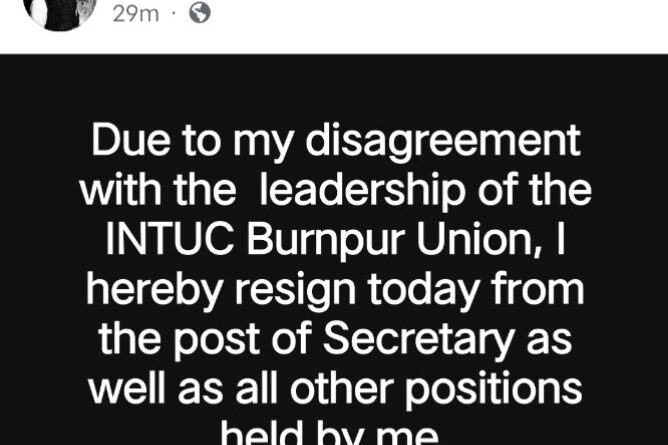Click 'well as all other positions' line
The image size is (668, 445).
coord(335,389)
